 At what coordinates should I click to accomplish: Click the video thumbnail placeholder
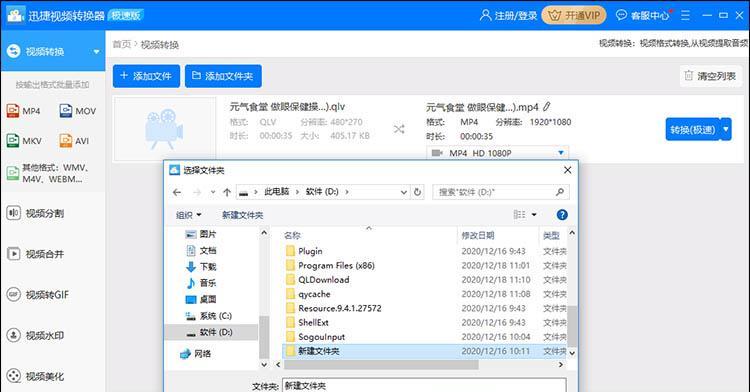click(165, 129)
